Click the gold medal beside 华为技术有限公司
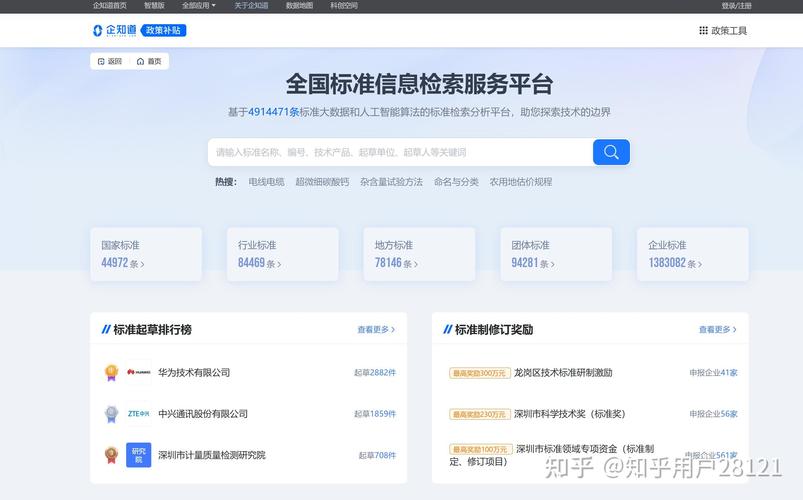This screenshot has width=803, height=500. coord(111,372)
